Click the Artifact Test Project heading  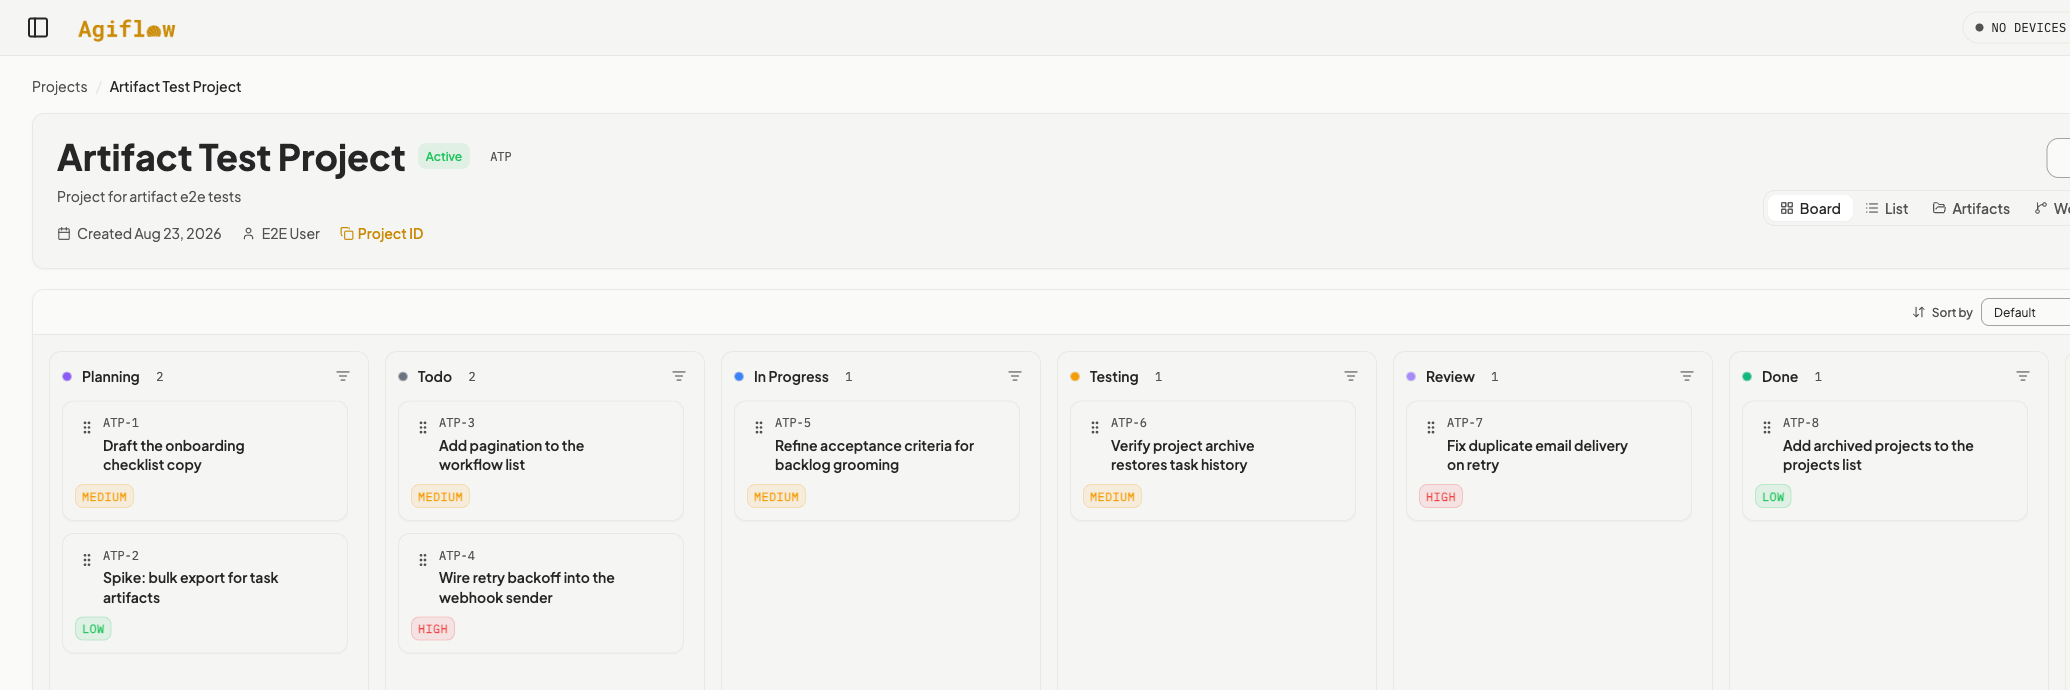[x=231, y=158]
